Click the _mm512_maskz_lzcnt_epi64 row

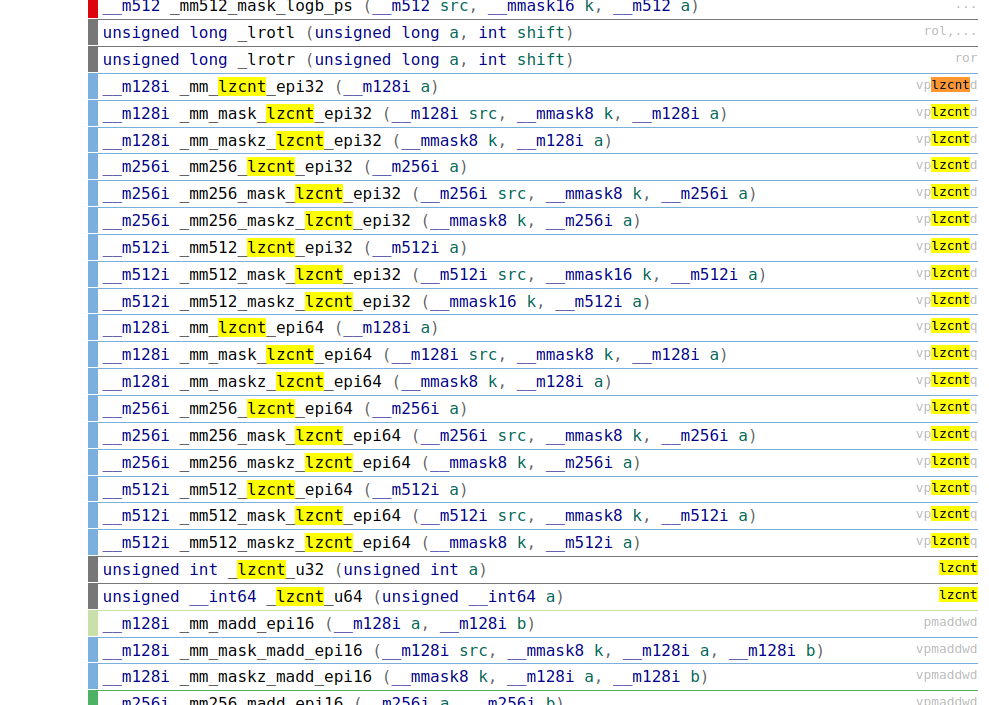[533, 544]
